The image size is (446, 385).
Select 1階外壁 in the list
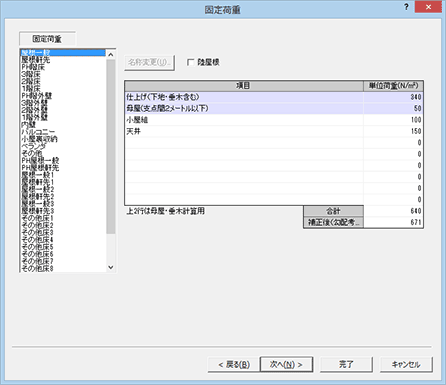pos(63,117)
